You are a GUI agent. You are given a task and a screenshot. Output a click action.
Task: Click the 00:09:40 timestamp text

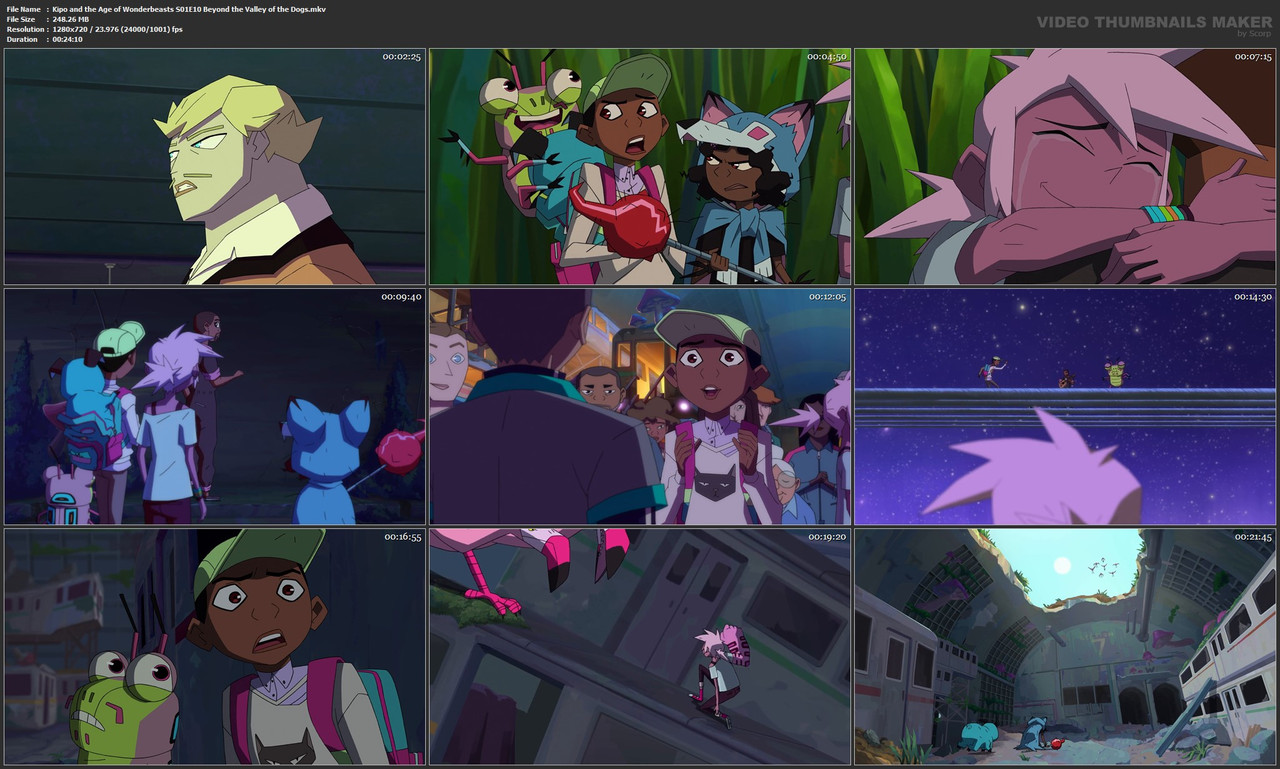(x=402, y=297)
